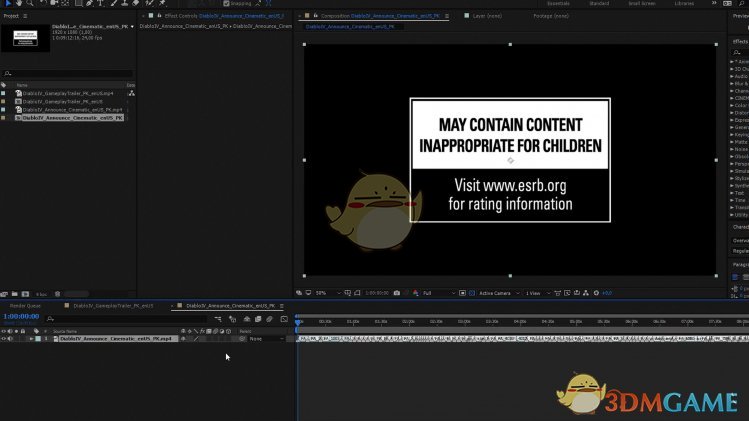Image resolution: width=749 pixels, height=421 pixels.
Task: Click the layer 1 label color swatch
Action: [x=38, y=339]
